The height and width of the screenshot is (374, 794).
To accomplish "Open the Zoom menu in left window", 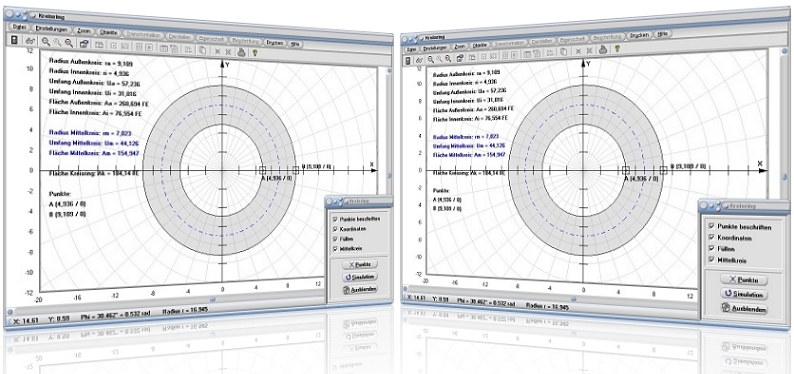I will click(84, 31).
